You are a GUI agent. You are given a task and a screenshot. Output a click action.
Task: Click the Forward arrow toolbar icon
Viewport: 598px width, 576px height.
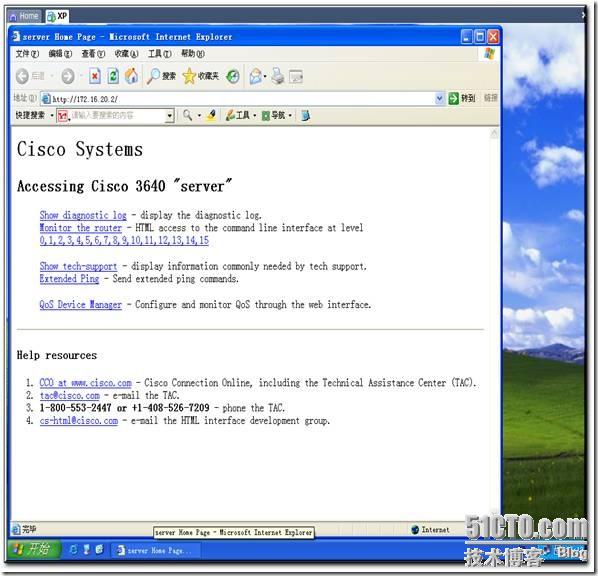(68, 76)
